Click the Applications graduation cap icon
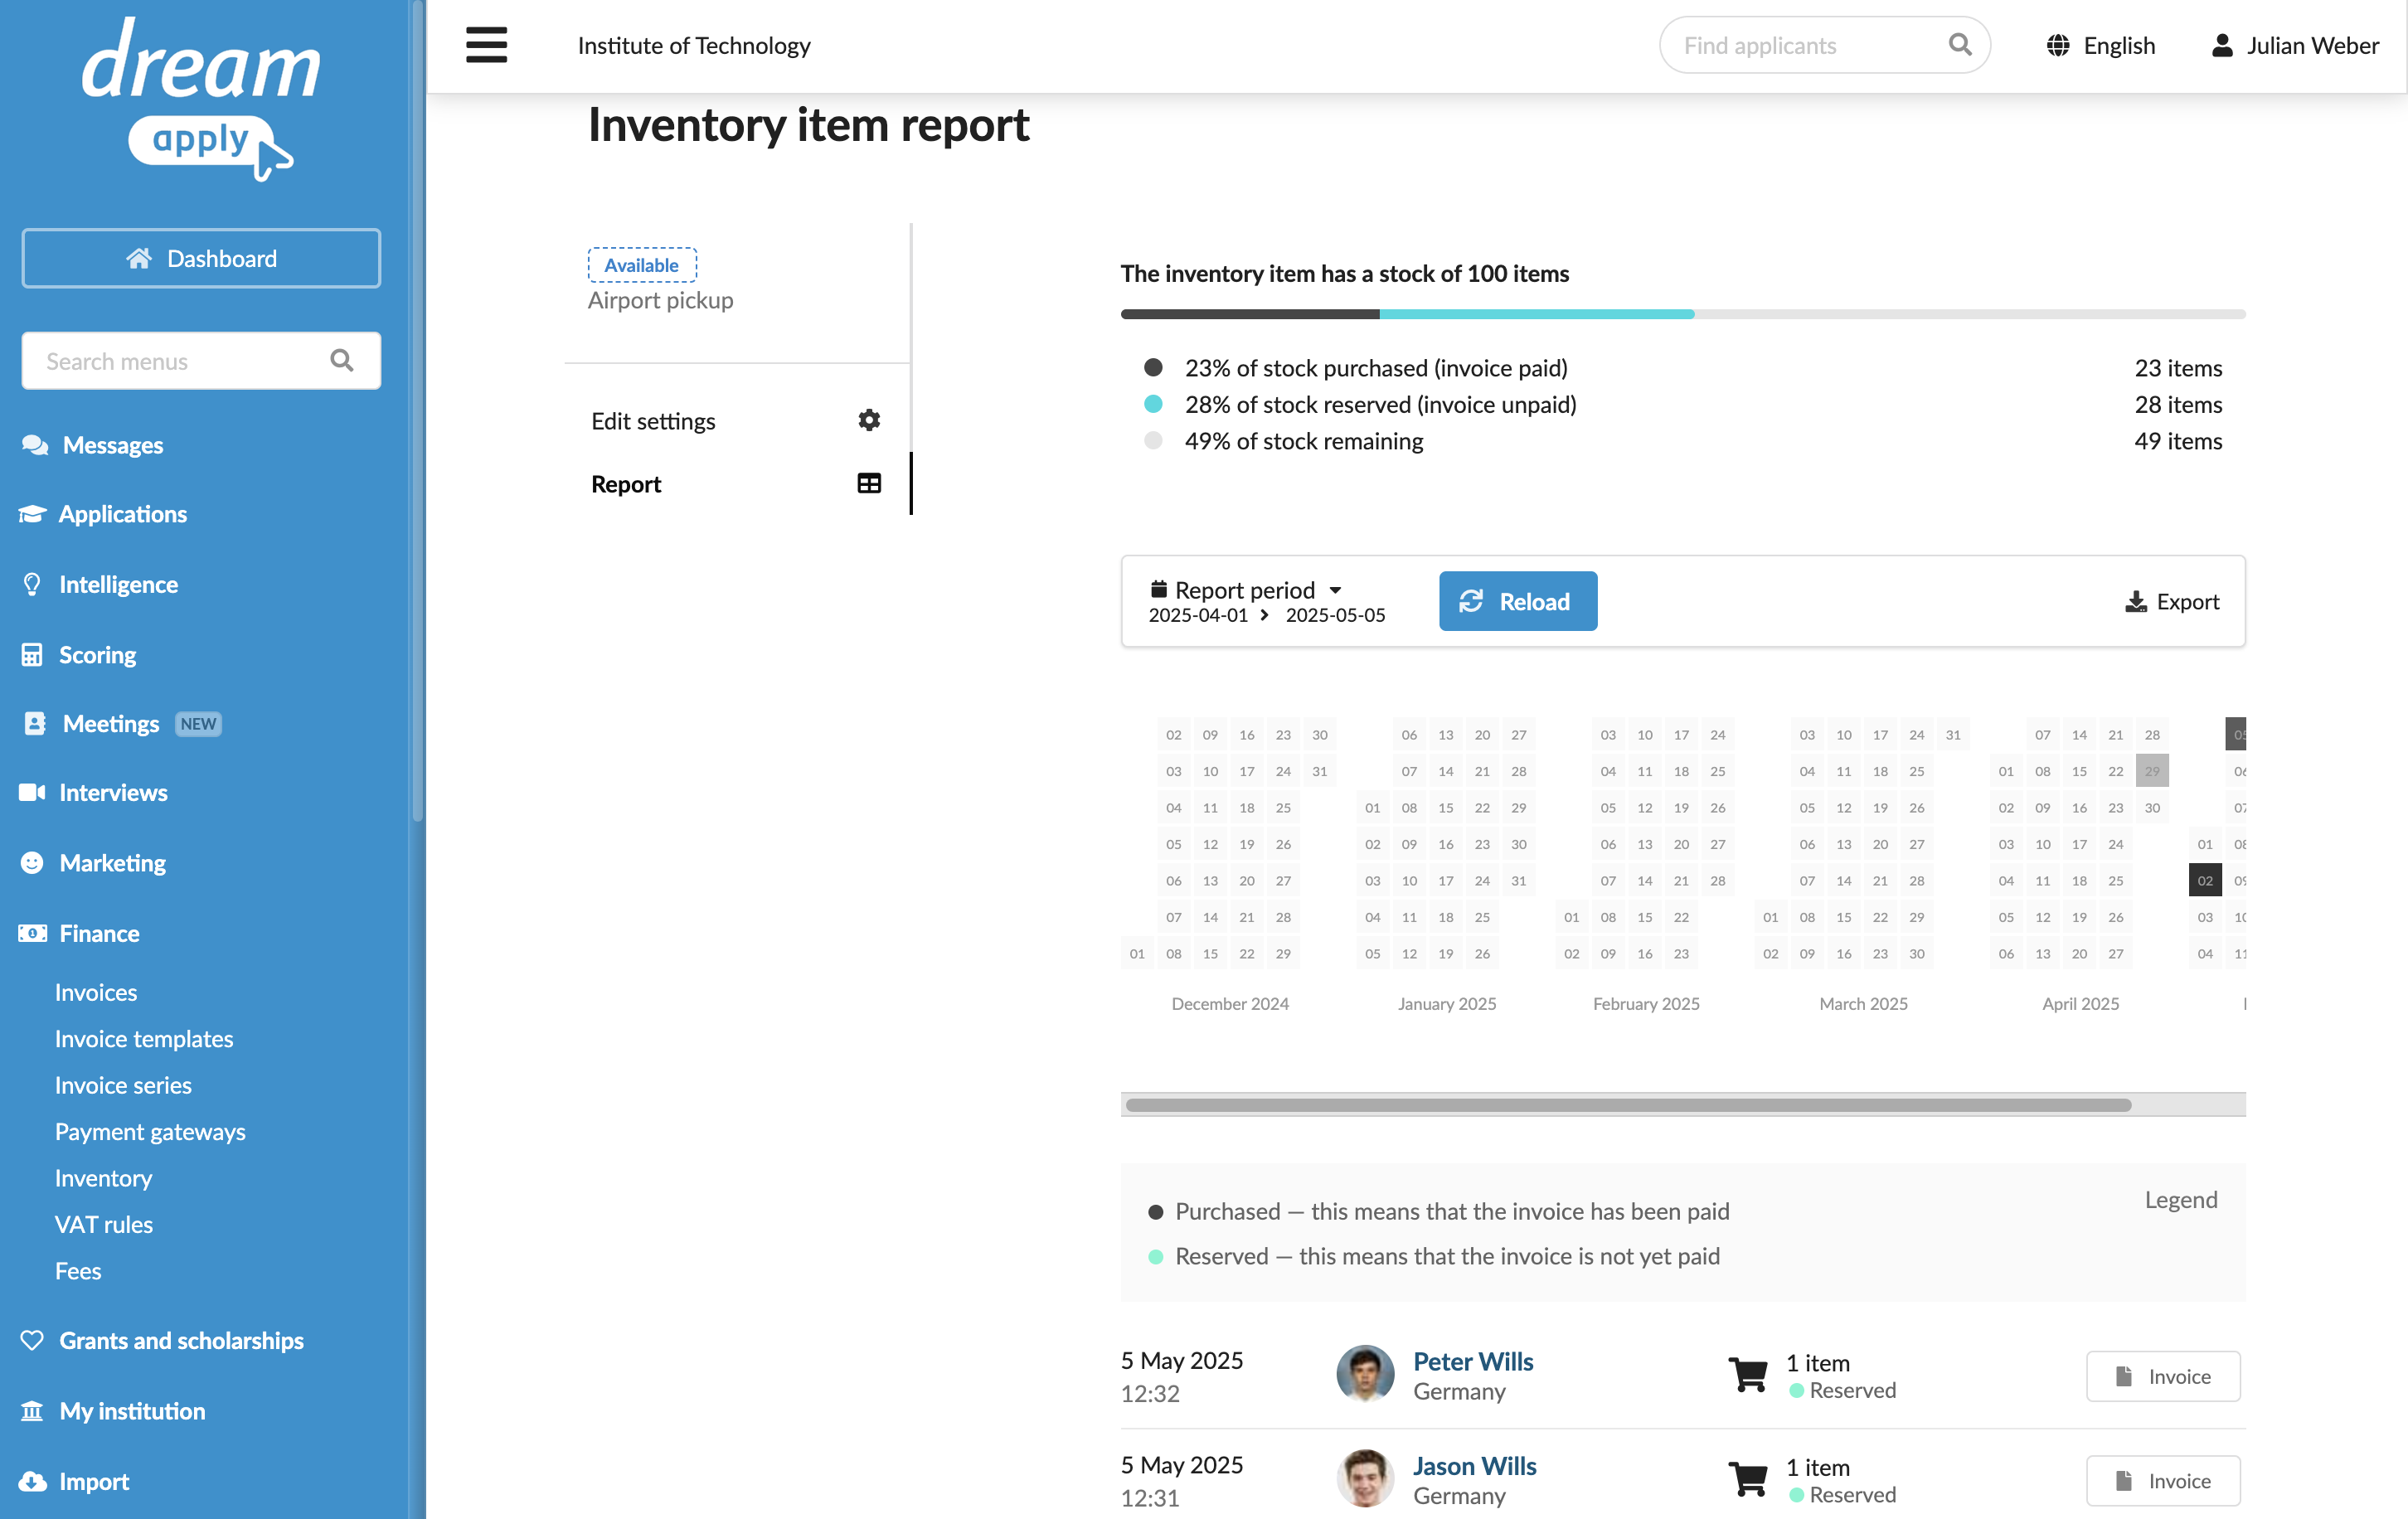 point(32,515)
